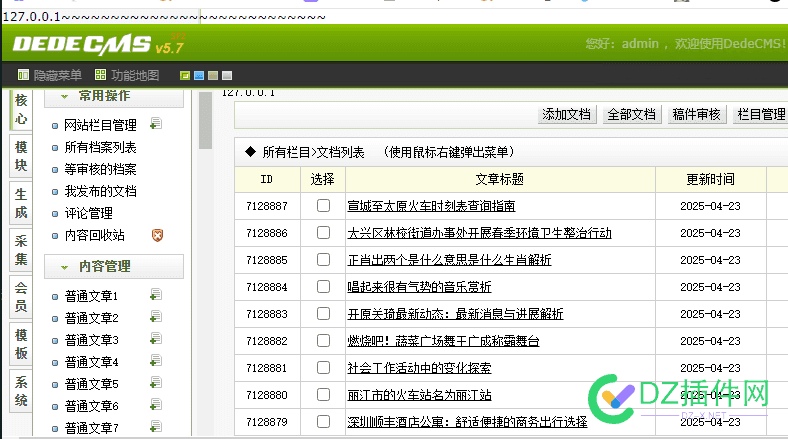This screenshot has height=439, width=788.
Task: Click the 栏目管理 button
Action: click(761, 115)
